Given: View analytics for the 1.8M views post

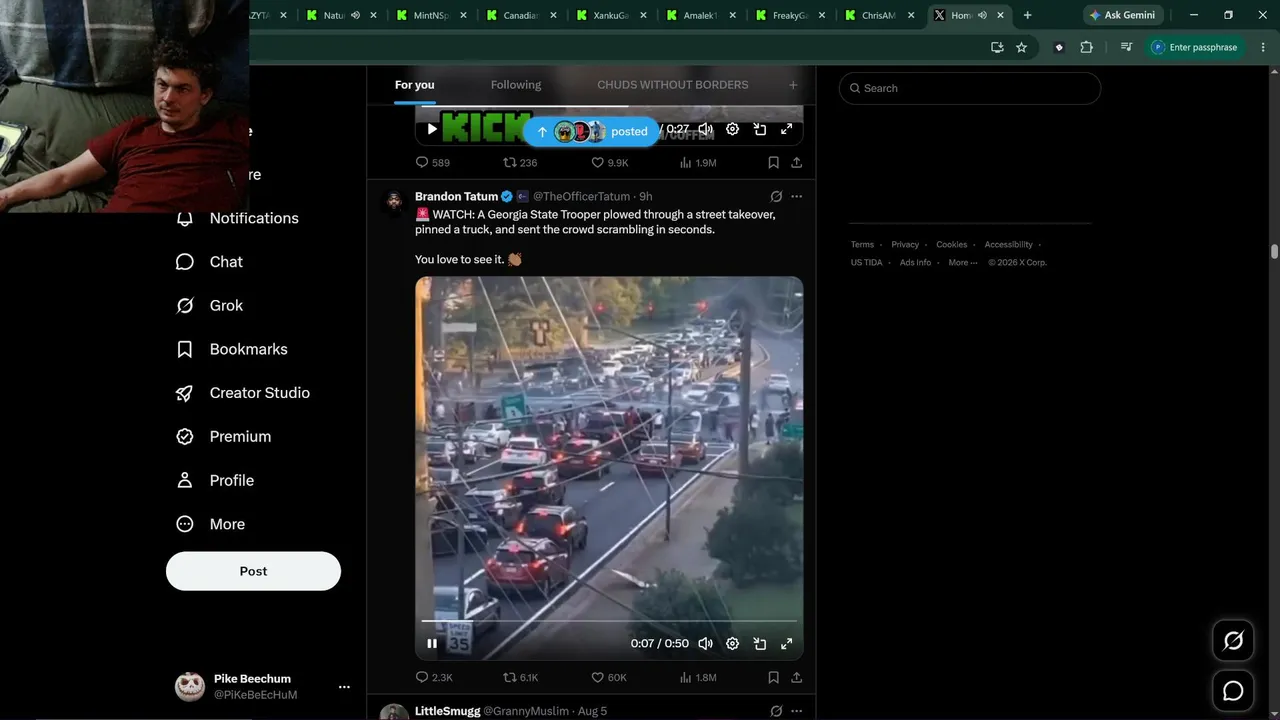Looking at the screenshot, I should [x=698, y=677].
